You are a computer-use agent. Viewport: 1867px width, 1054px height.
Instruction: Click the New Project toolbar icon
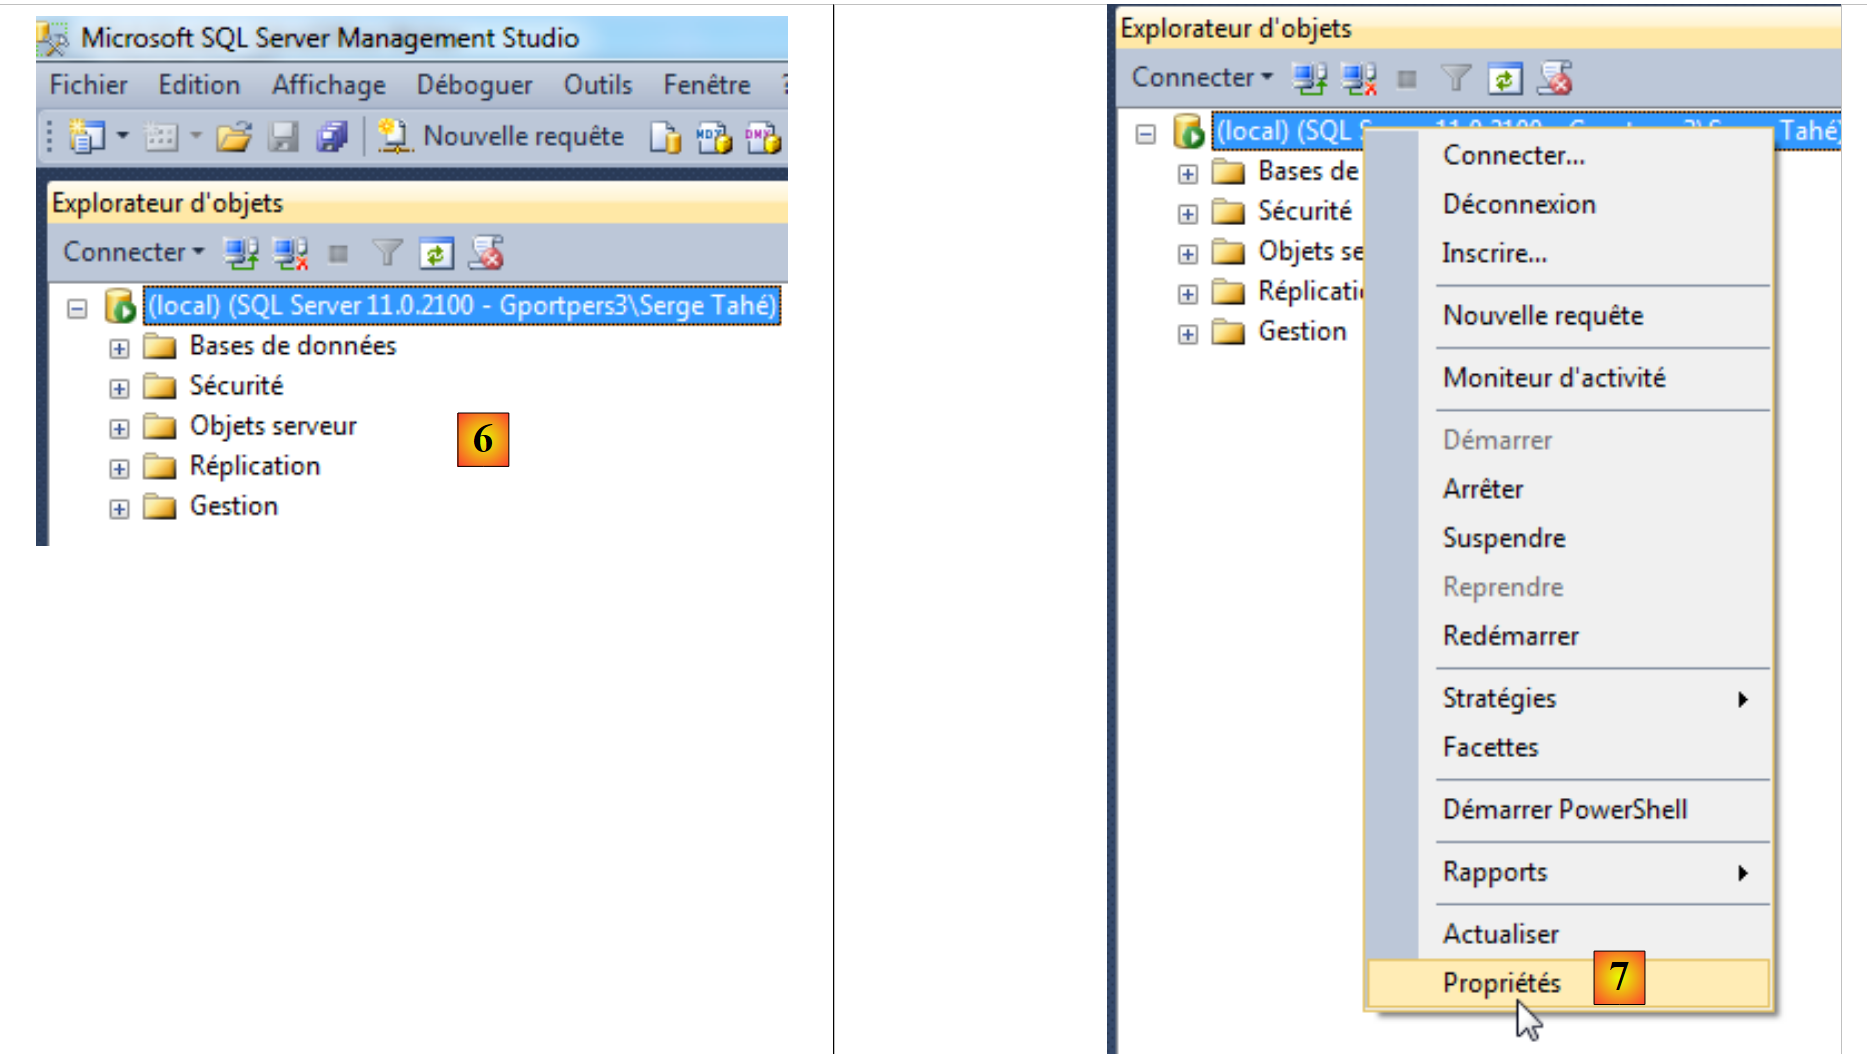point(86,137)
